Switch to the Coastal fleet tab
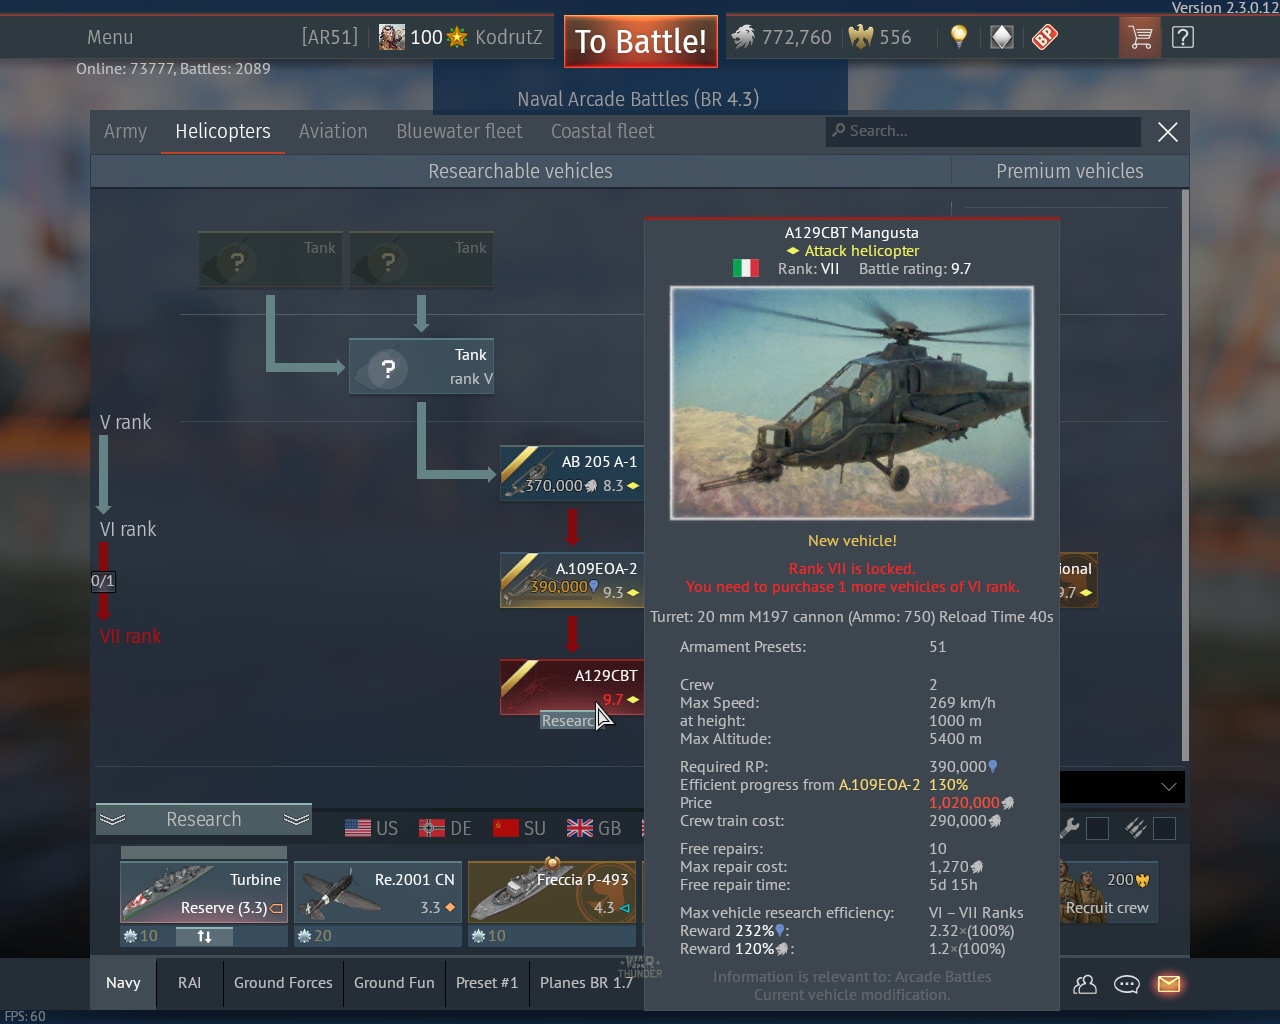The height and width of the screenshot is (1024, 1280). 603,131
